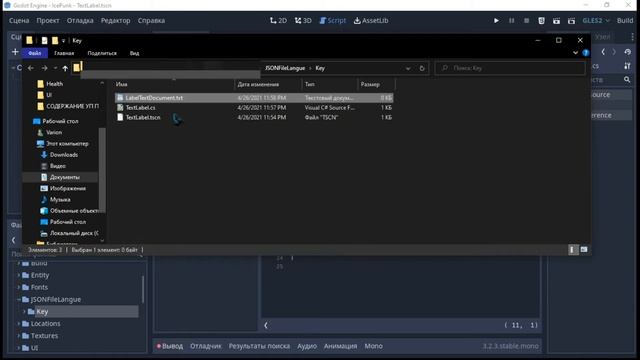Image resolution: width=640 pixels, height=360 pixels.
Task: Open the Вывод bottom panel
Action: click(x=170, y=346)
